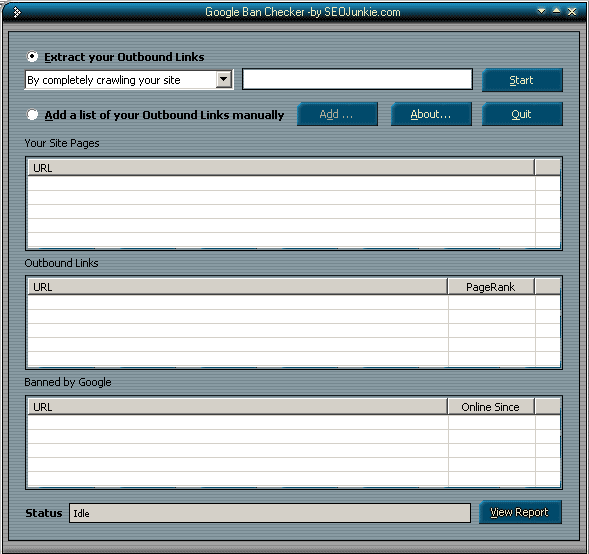The image size is (589, 554).
Task: Click the down-arrow minimize icon in title bar
Action: [x=541, y=11]
